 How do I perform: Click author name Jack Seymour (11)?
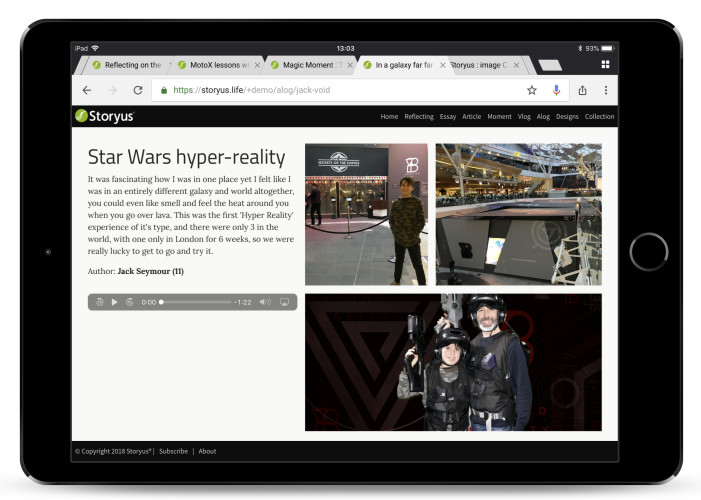[151, 271]
